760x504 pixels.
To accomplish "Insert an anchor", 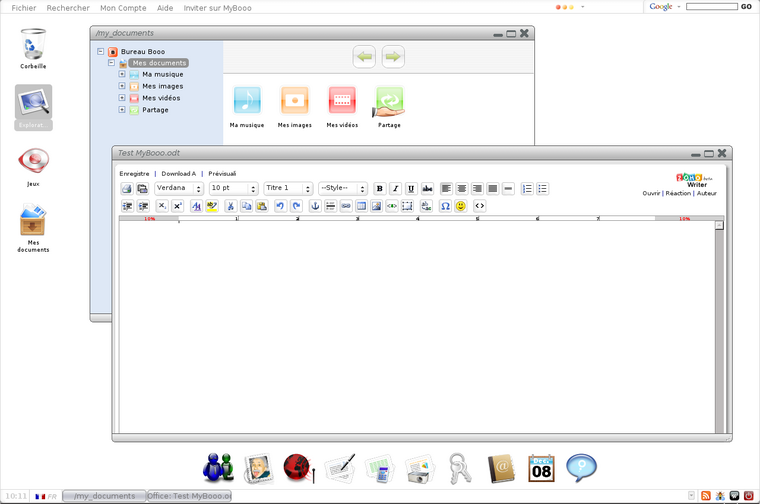I will (x=315, y=206).
